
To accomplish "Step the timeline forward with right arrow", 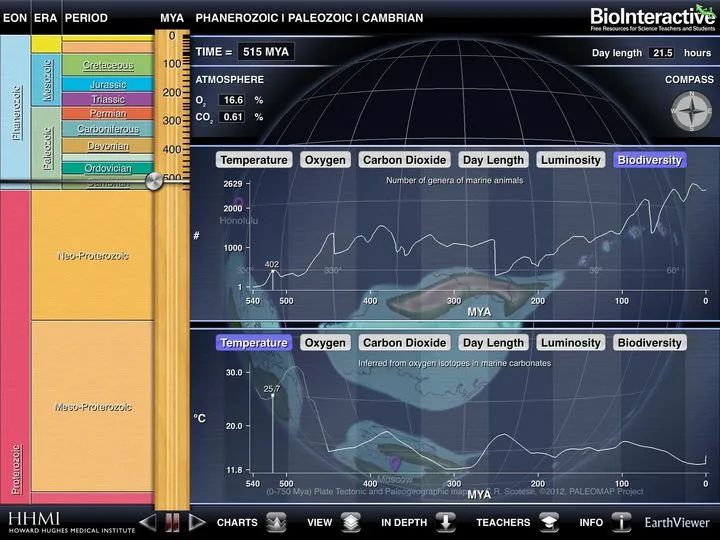I will click(197, 522).
